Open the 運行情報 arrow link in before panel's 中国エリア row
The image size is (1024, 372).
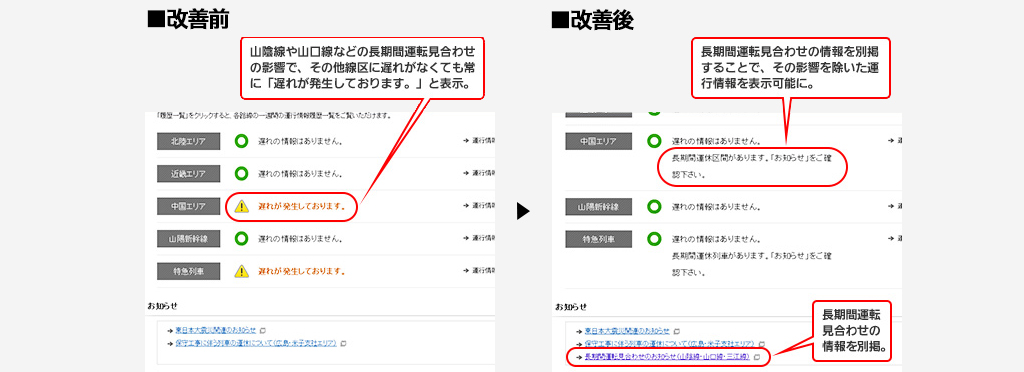(x=479, y=206)
